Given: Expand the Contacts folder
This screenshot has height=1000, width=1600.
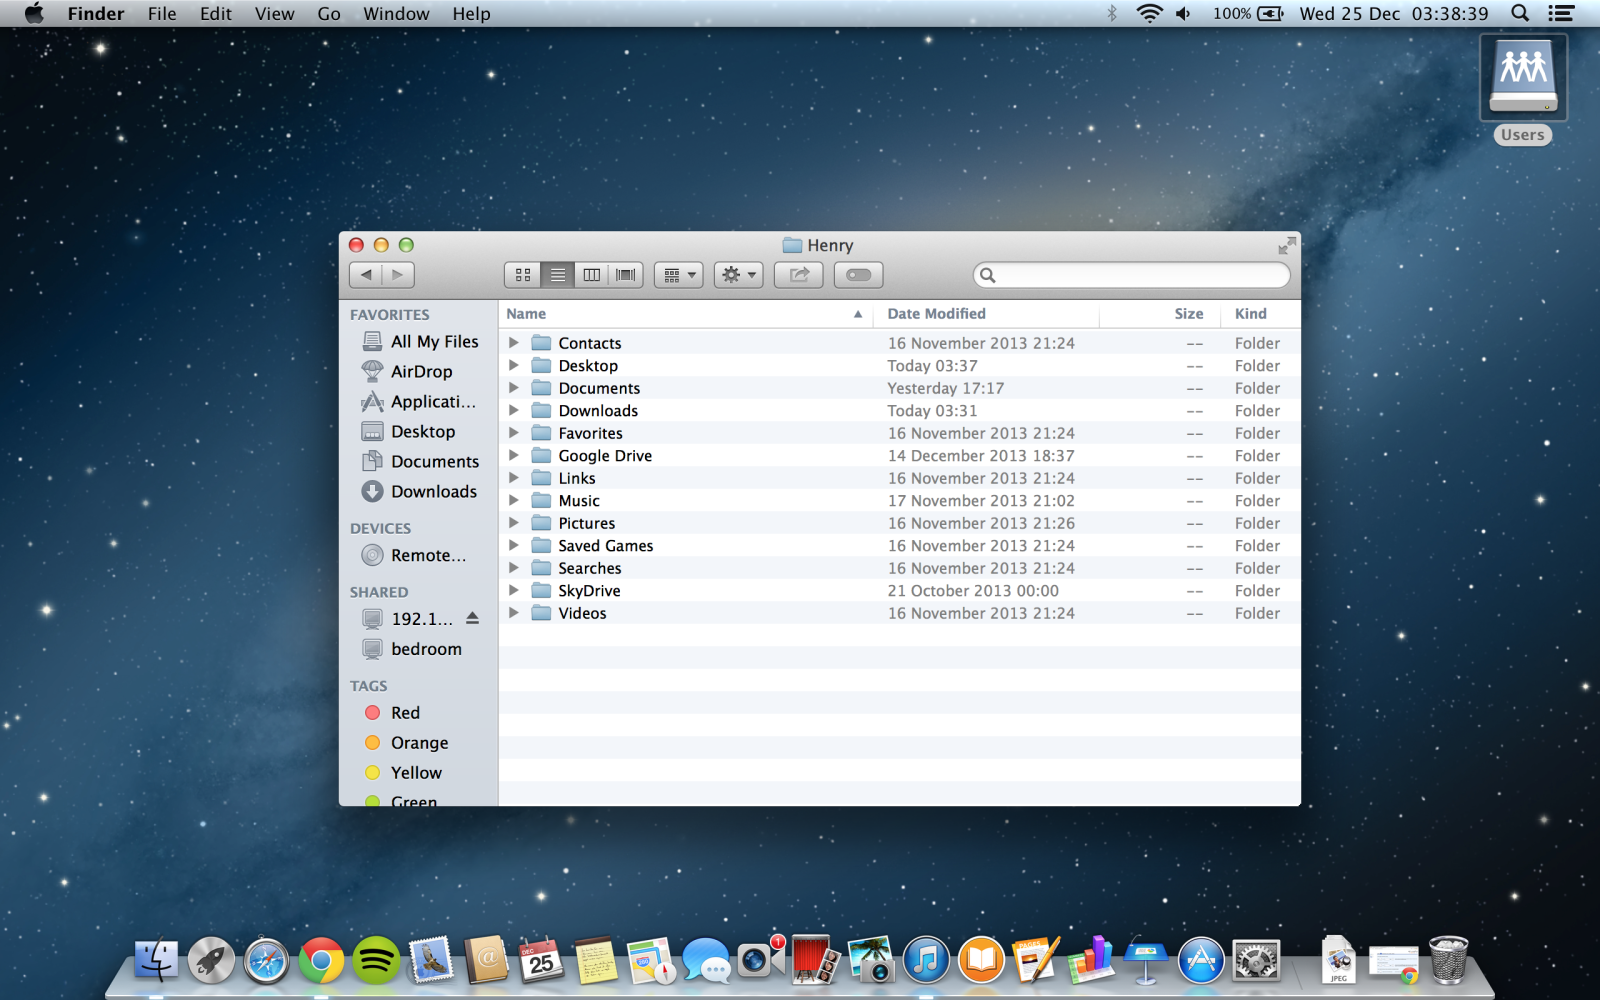Looking at the screenshot, I should tap(514, 343).
